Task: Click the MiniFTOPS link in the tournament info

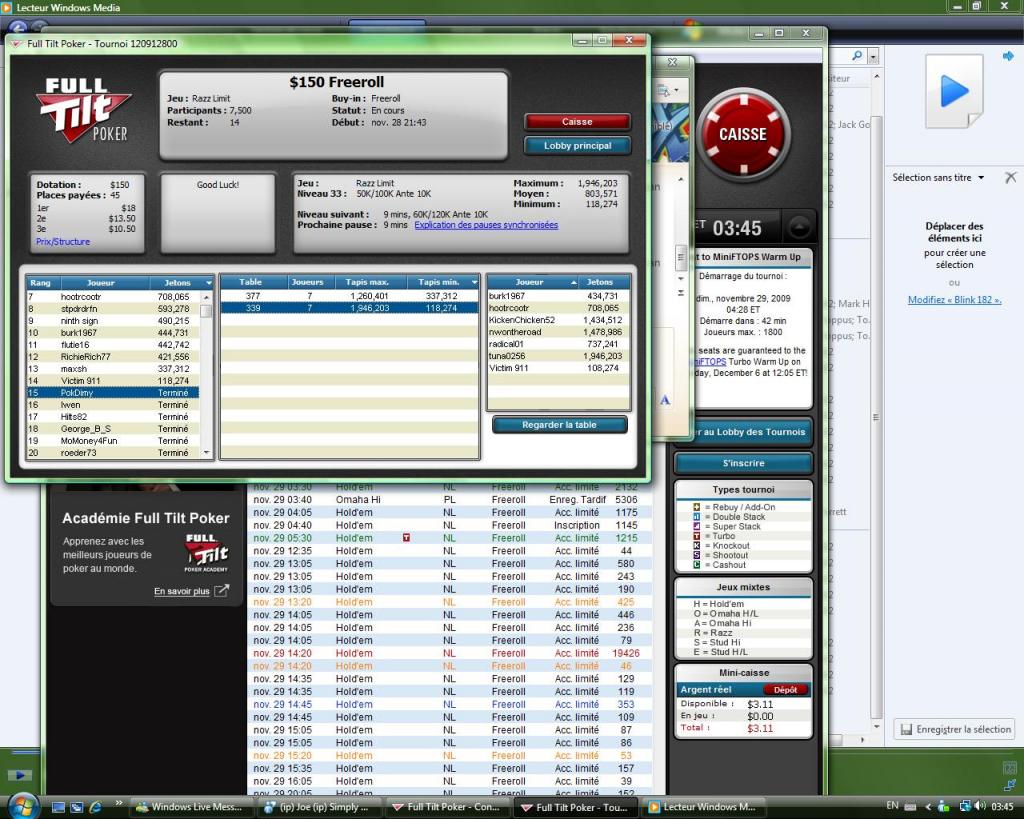Action: point(710,362)
